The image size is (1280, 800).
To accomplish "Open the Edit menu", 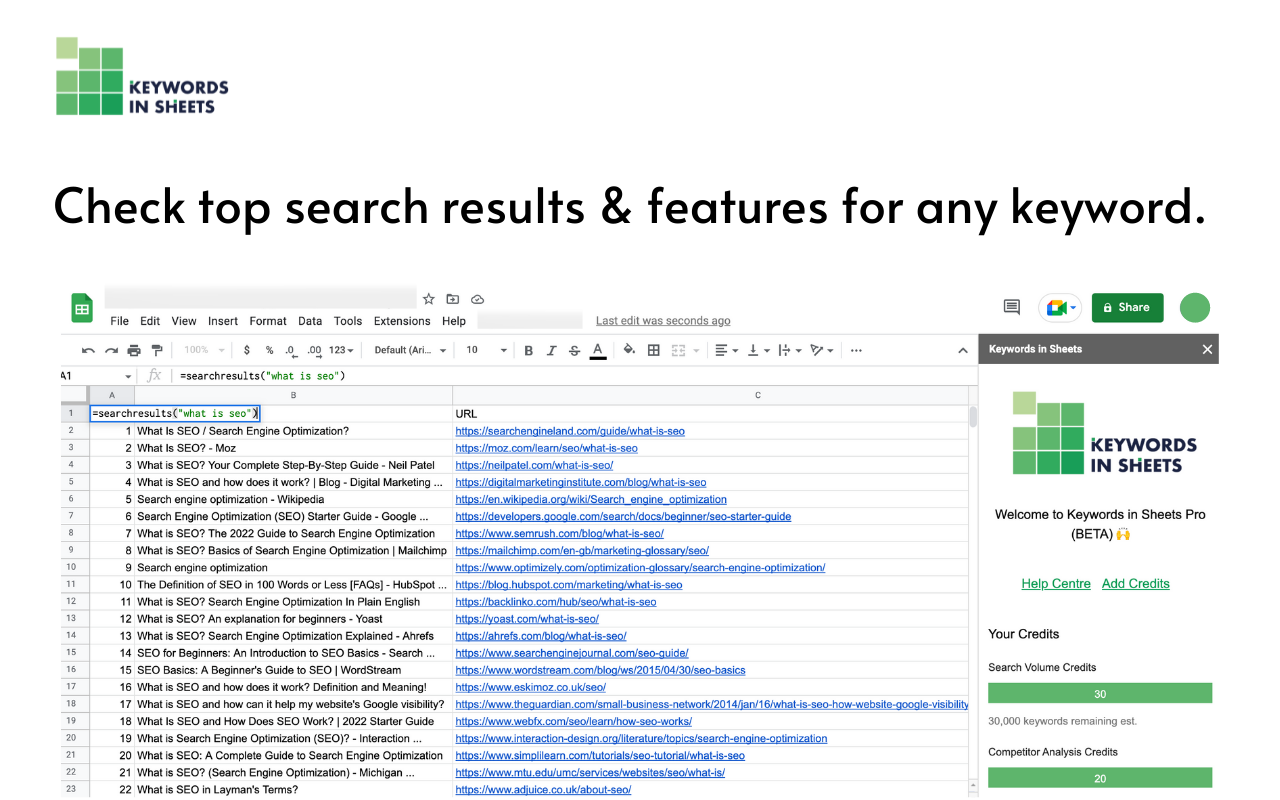I will [x=150, y=321].
